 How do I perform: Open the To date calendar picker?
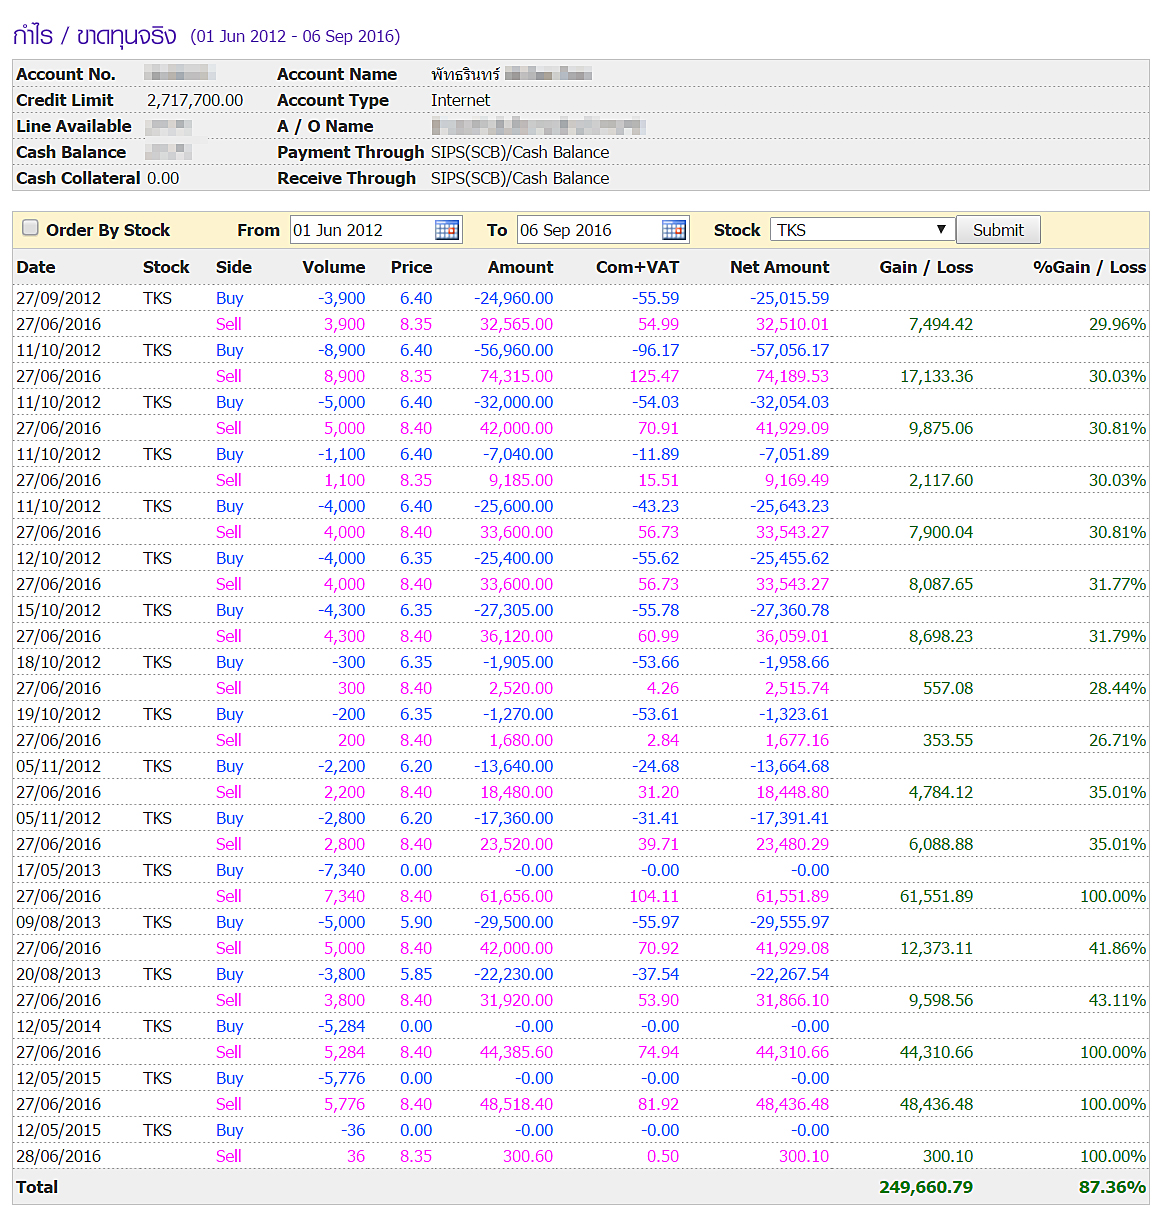click(x=674, y=230)
